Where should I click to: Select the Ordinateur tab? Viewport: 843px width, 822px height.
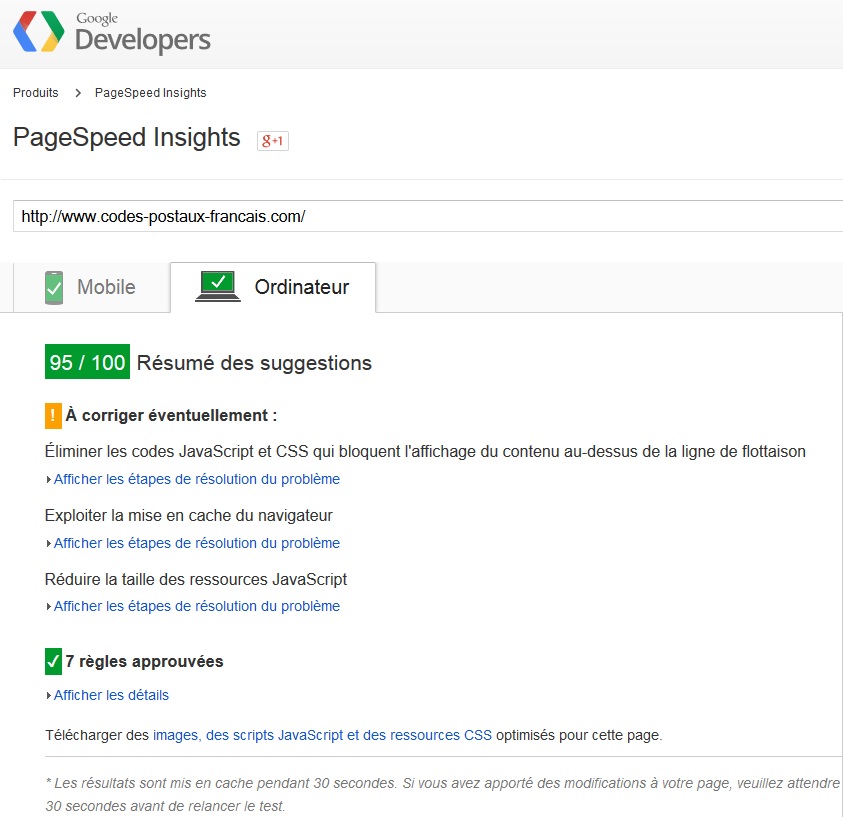tap(273, 287)
